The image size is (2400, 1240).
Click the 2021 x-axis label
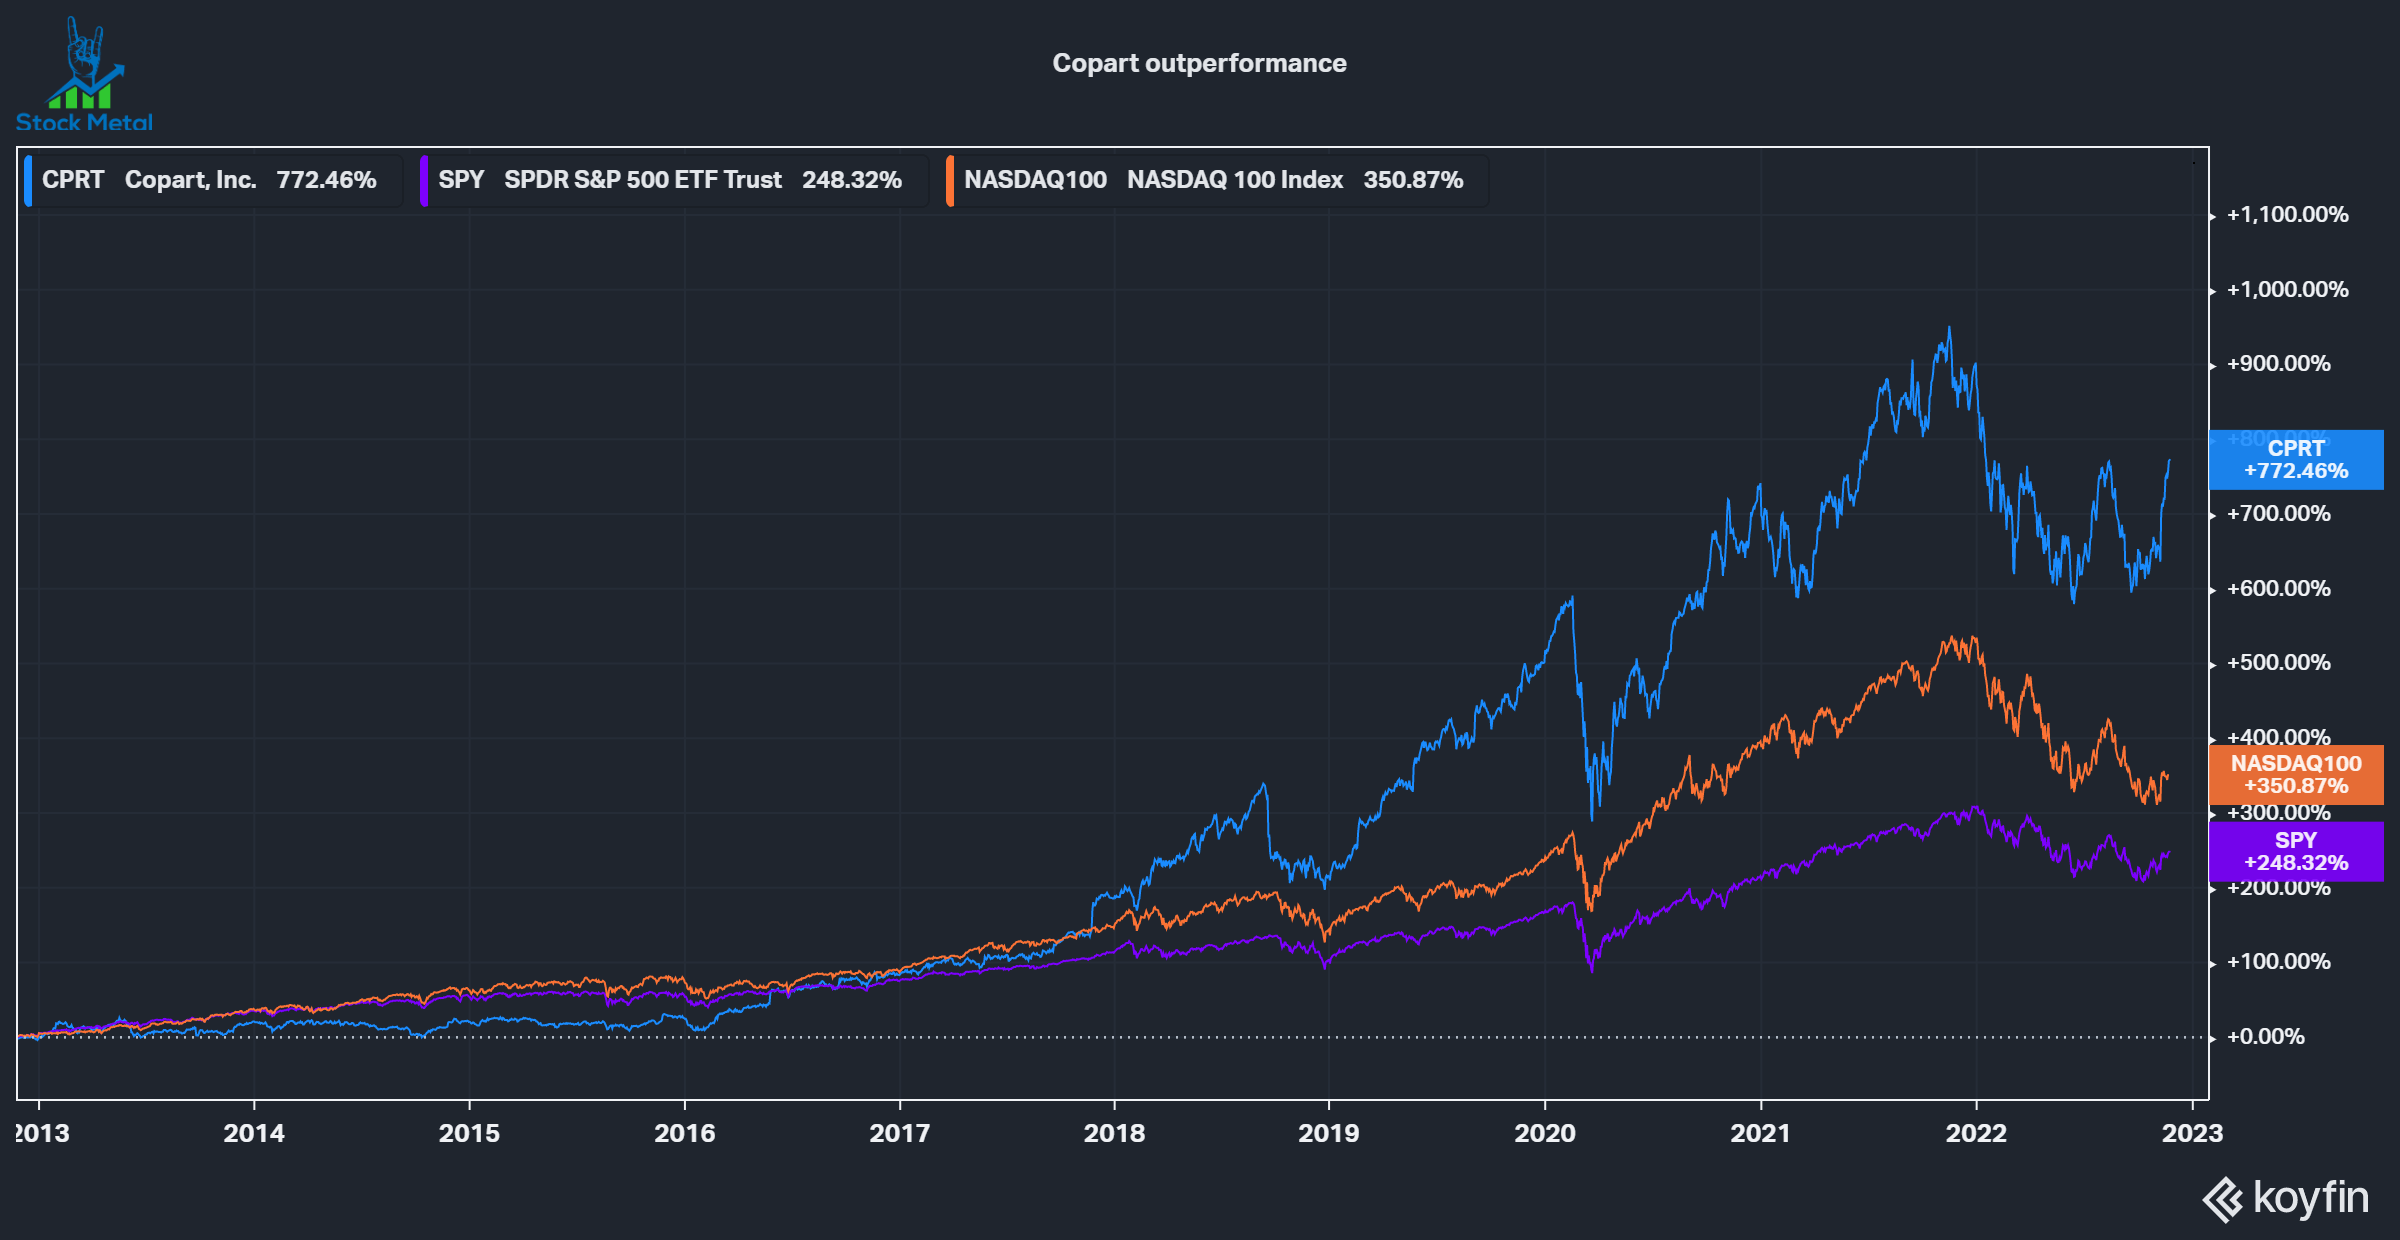[1761, 1133]
